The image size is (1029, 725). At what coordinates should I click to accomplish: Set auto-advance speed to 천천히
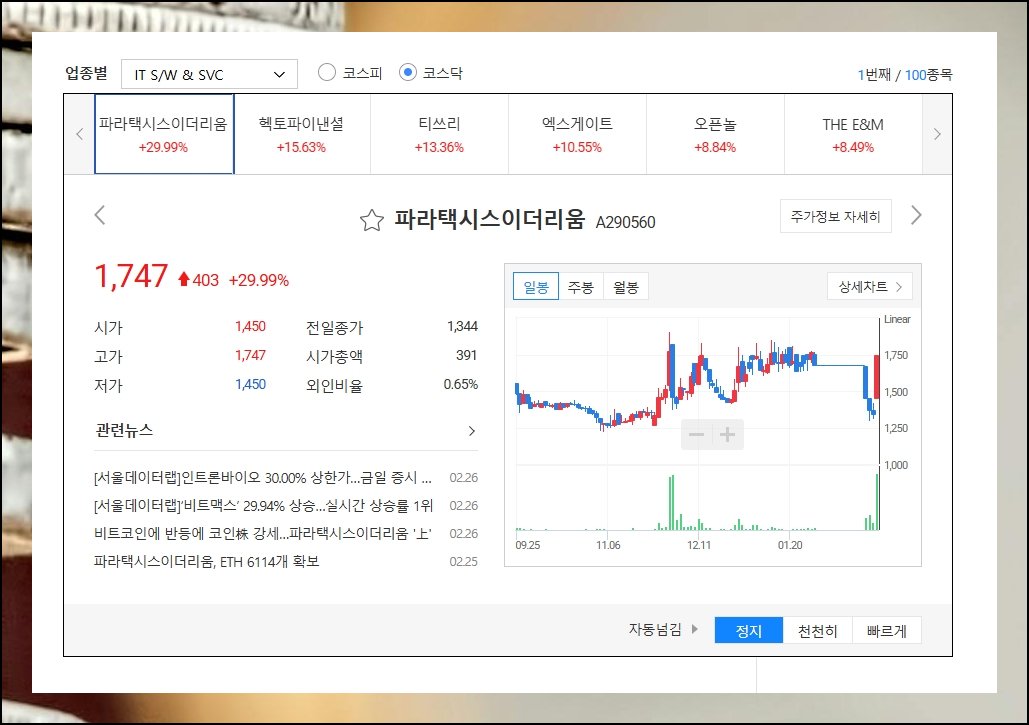(x=818, y=631)
